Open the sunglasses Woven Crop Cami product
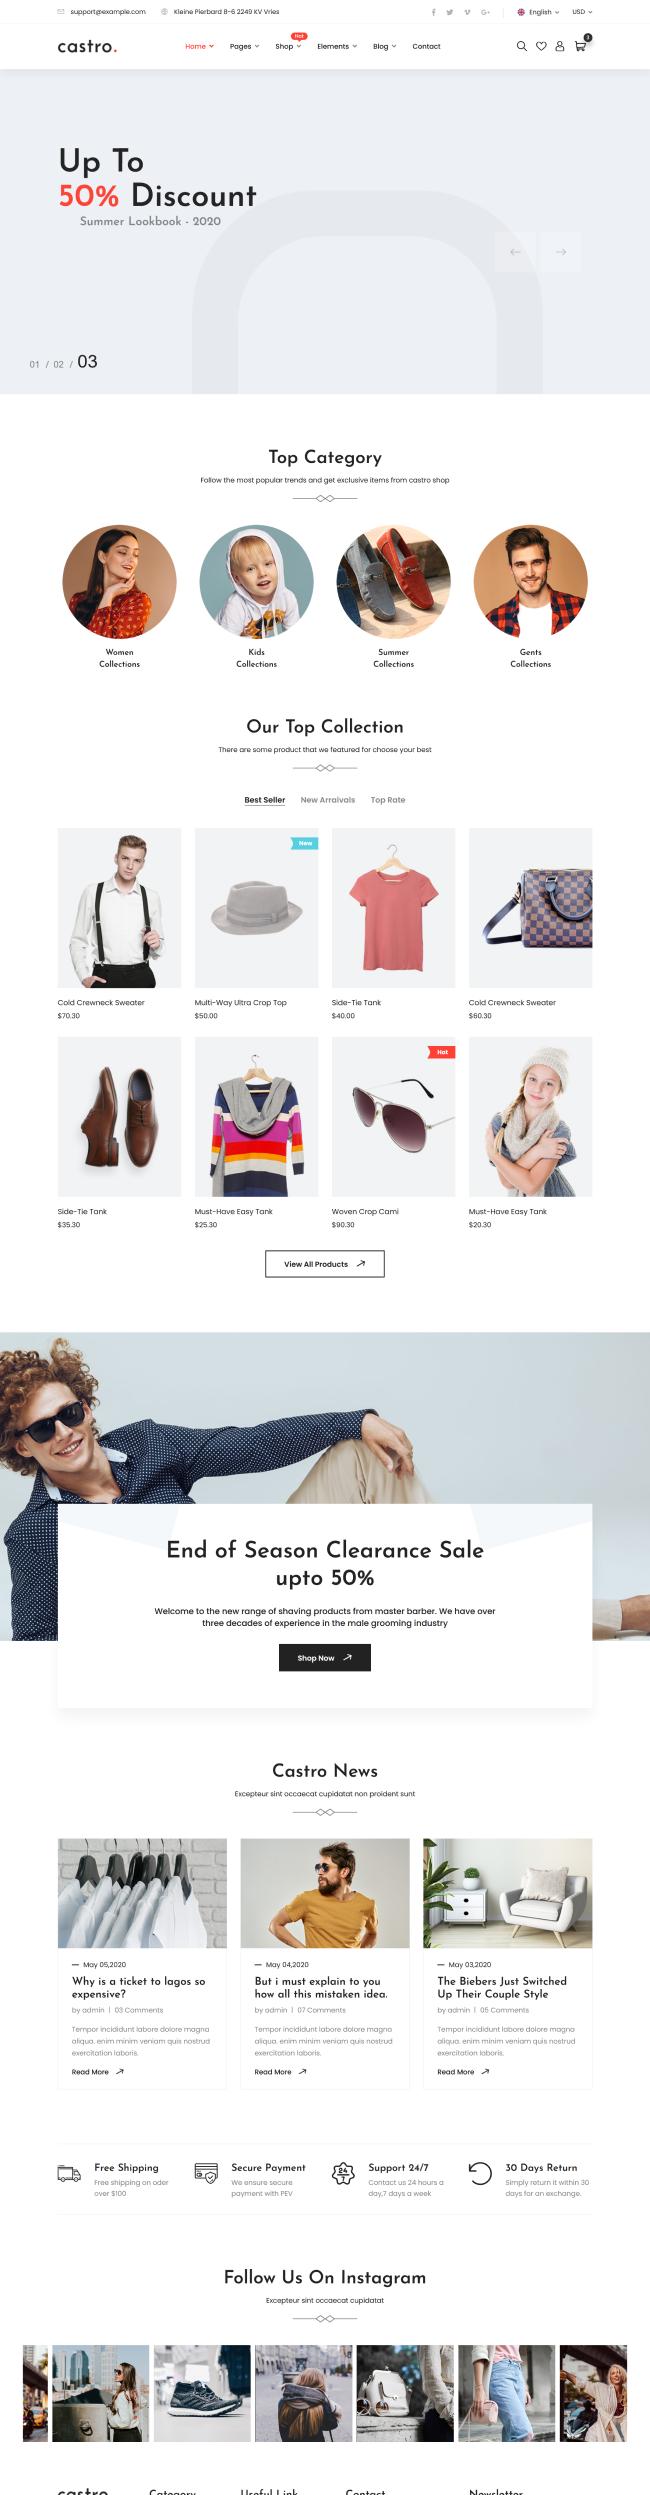This screenshot has height=2495, width=650. tap(393, 1117)
